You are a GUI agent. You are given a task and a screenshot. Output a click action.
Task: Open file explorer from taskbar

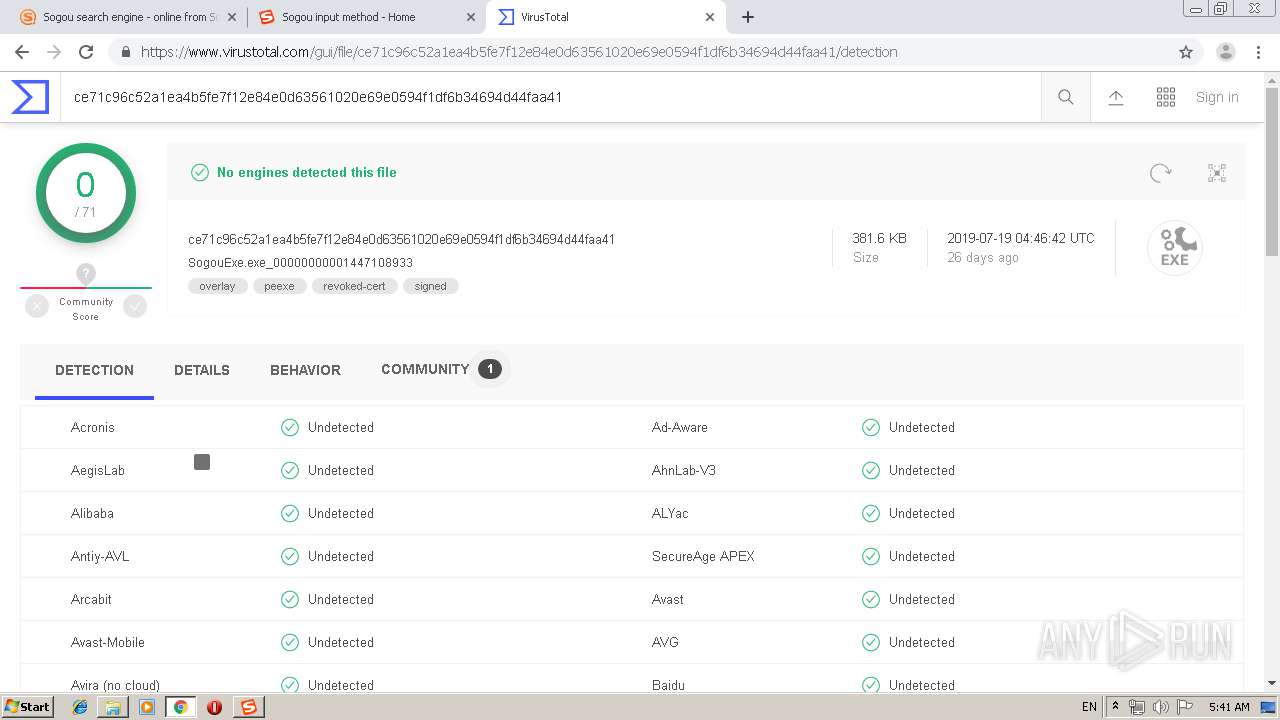pyautogui.click(x=113, y=707)
